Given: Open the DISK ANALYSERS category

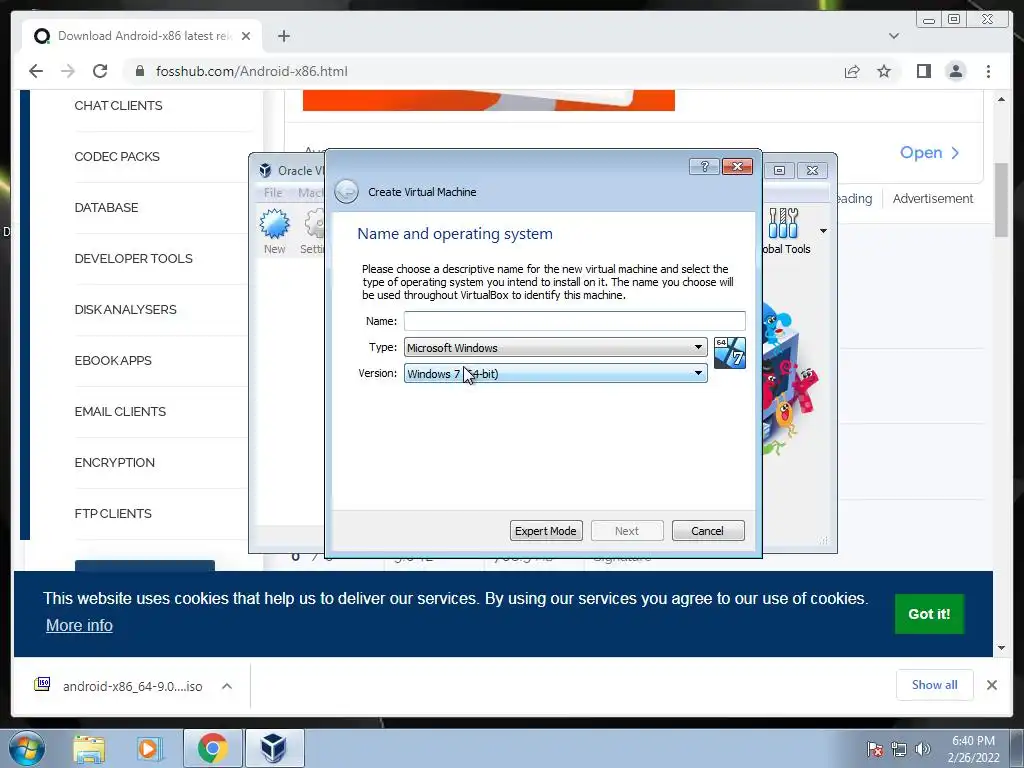Looking at the screenshot, I should pyautogui.click(x=125, y=309).
